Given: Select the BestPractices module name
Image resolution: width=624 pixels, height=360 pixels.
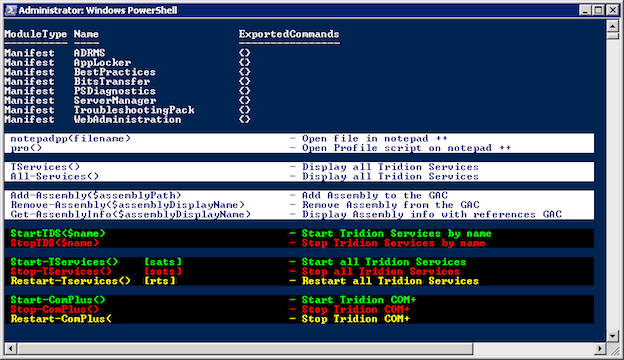Looking at the screenshot, I should point(115,72).
